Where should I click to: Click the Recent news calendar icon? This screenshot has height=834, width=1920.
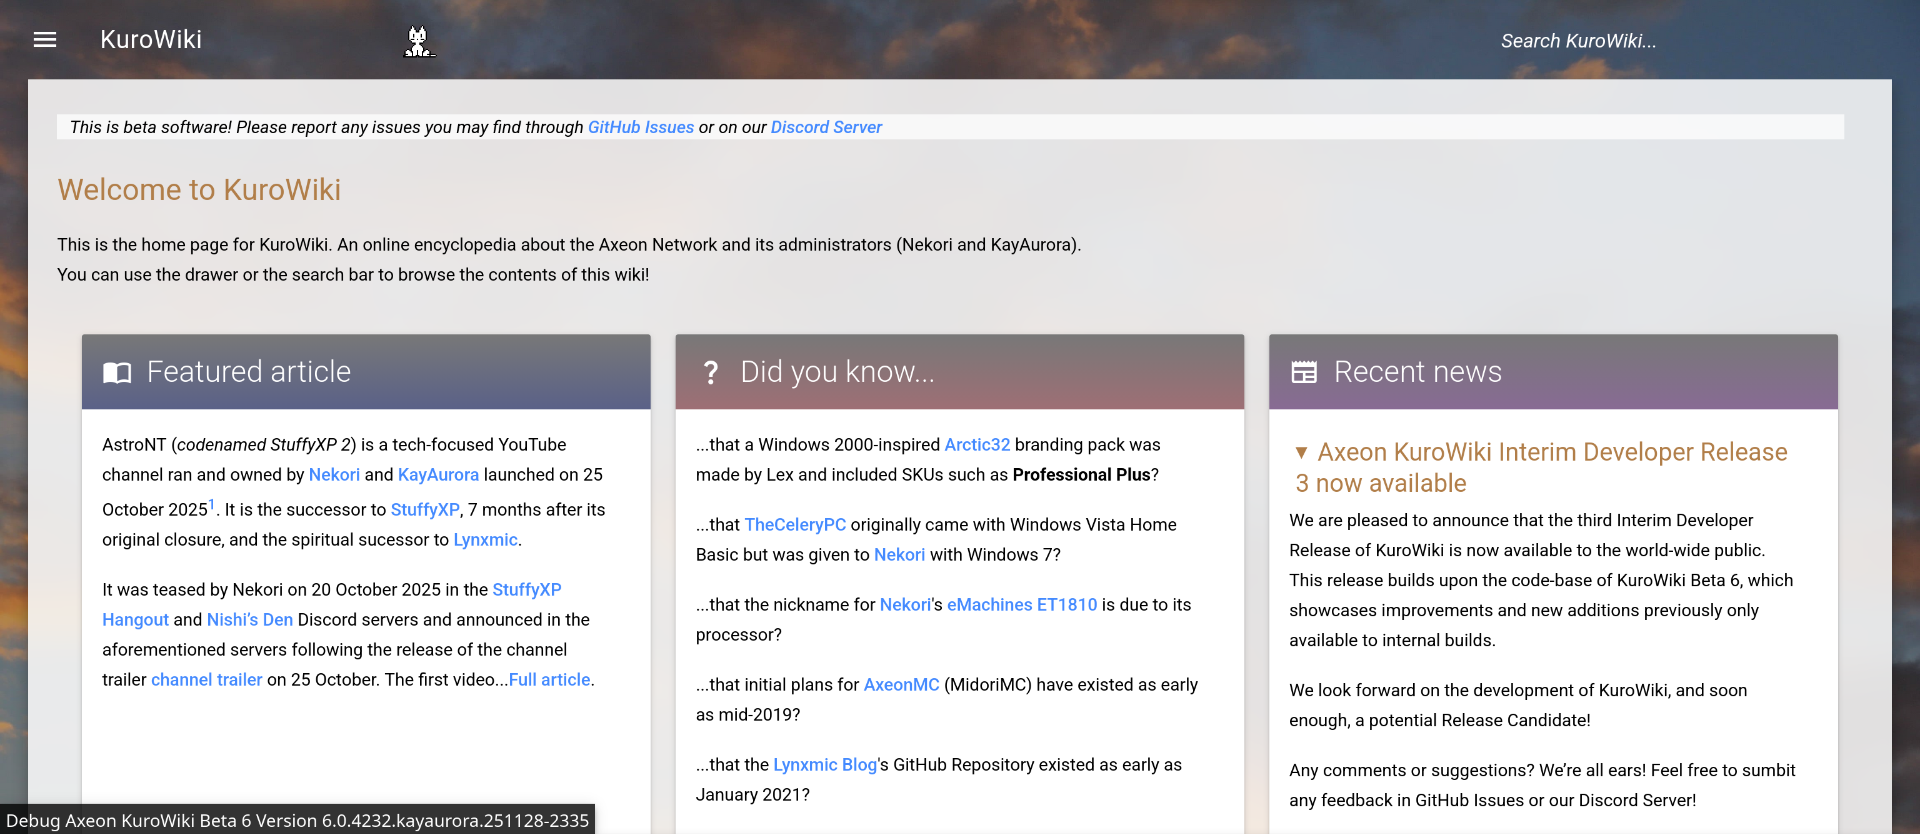pos(1304,373)
